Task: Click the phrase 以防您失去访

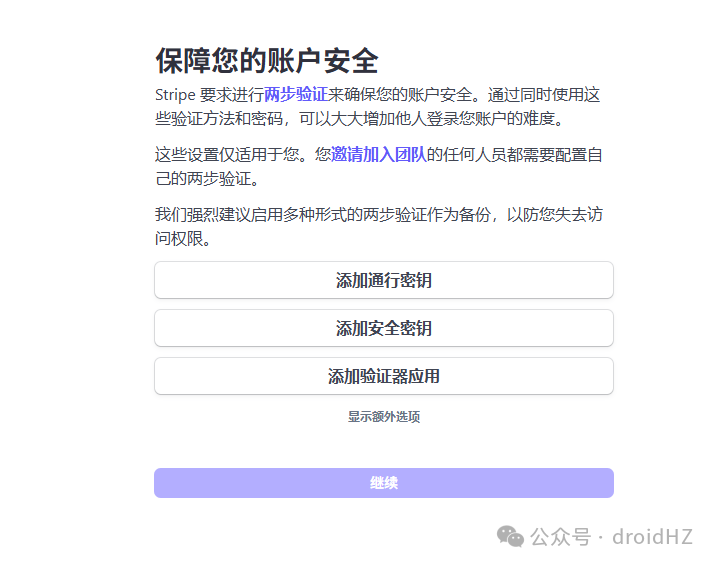Action: tap(555, 214)
